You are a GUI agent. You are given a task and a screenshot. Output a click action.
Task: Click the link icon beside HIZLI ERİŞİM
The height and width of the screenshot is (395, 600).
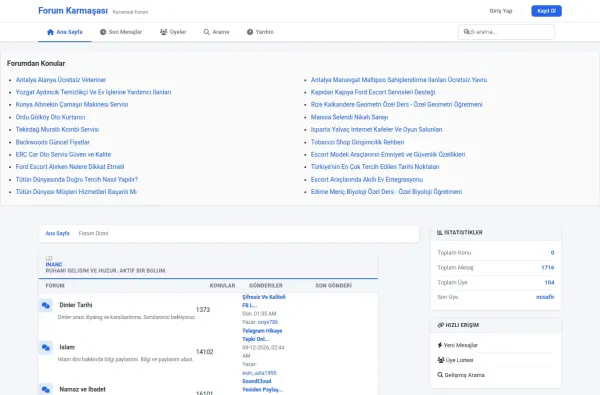click(440, 325)
